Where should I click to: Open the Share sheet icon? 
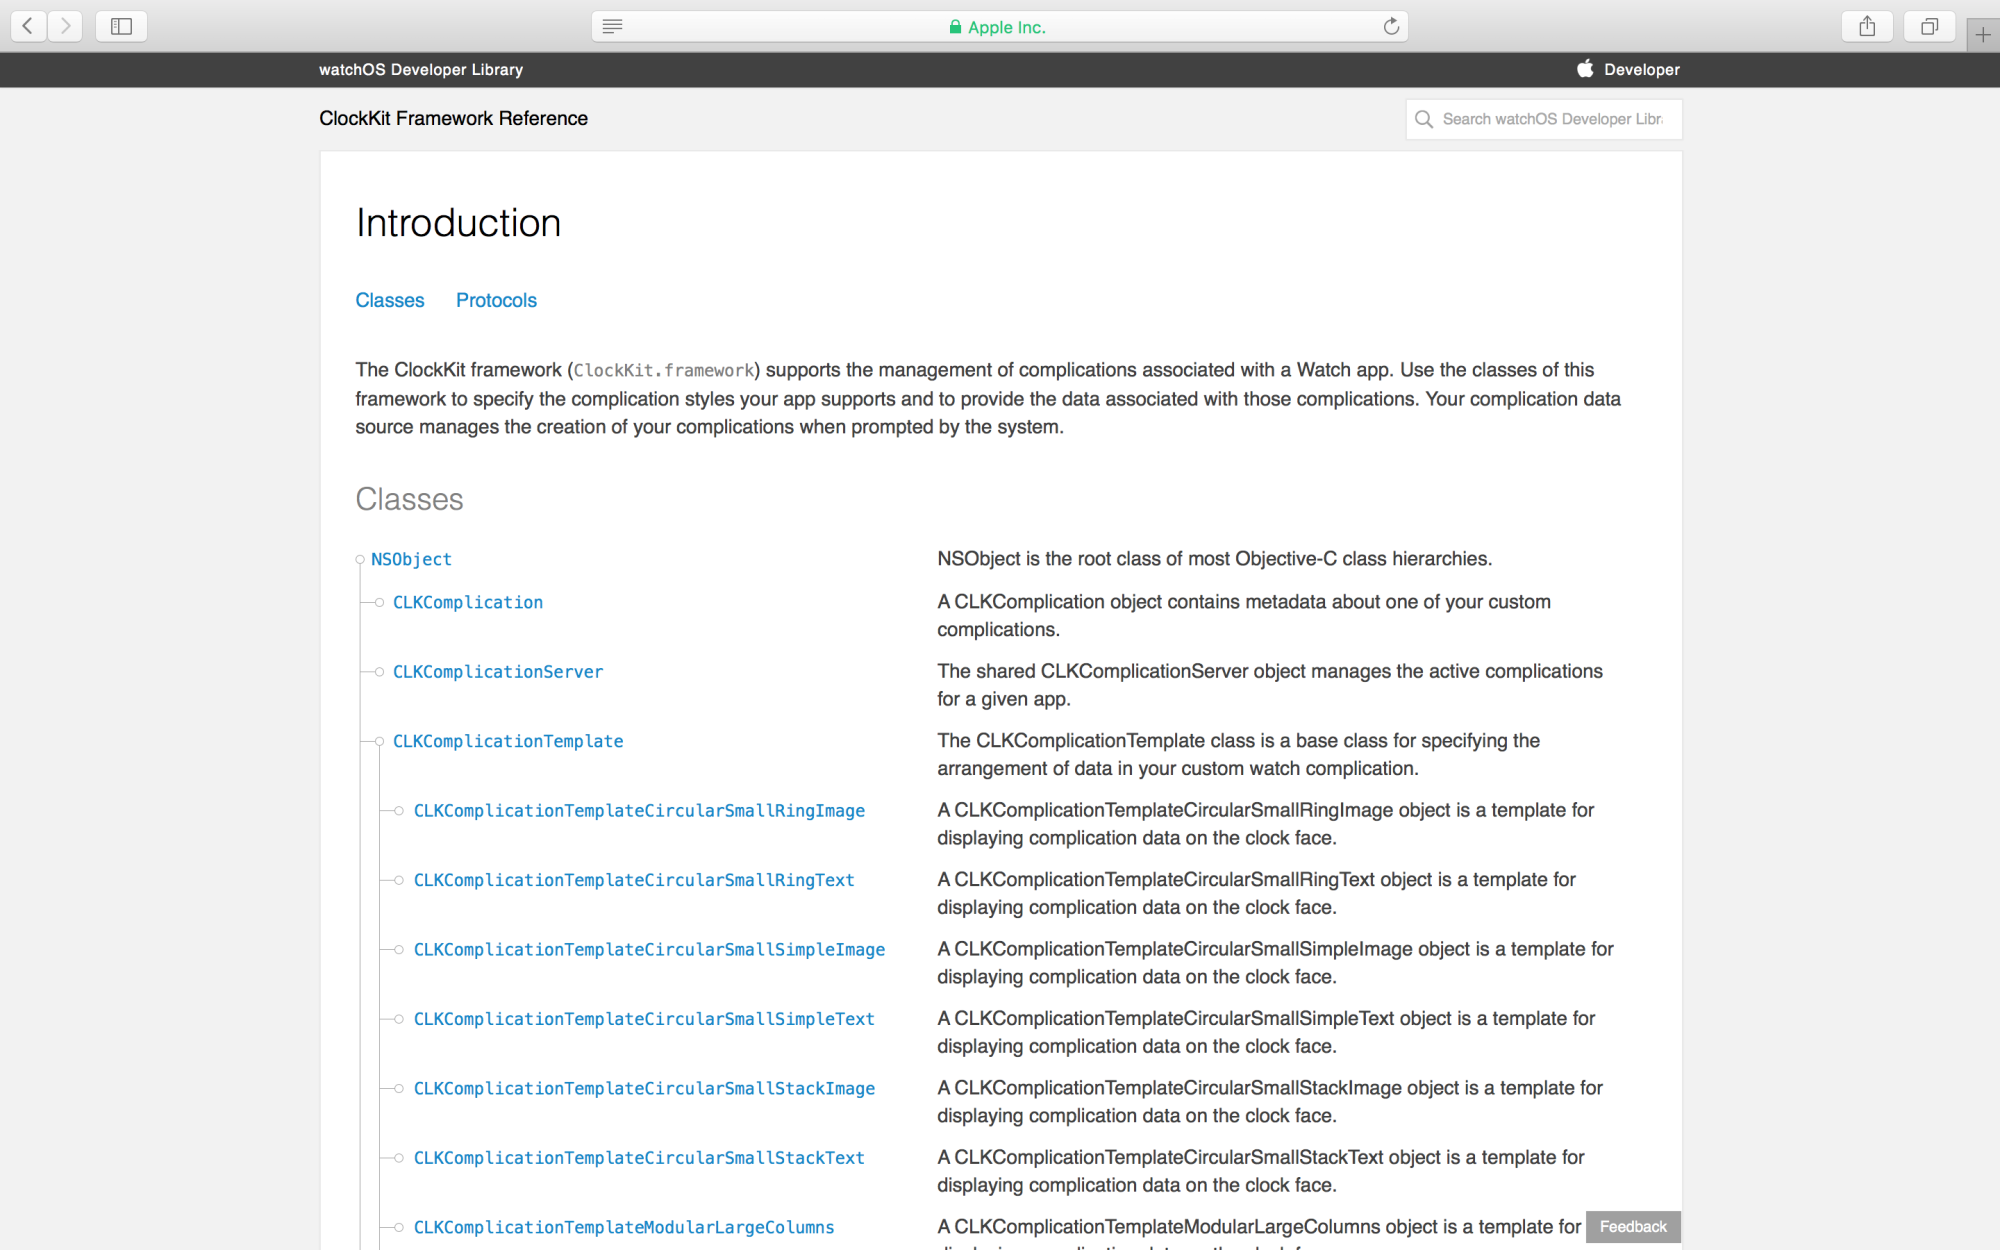pos(1867,26)
